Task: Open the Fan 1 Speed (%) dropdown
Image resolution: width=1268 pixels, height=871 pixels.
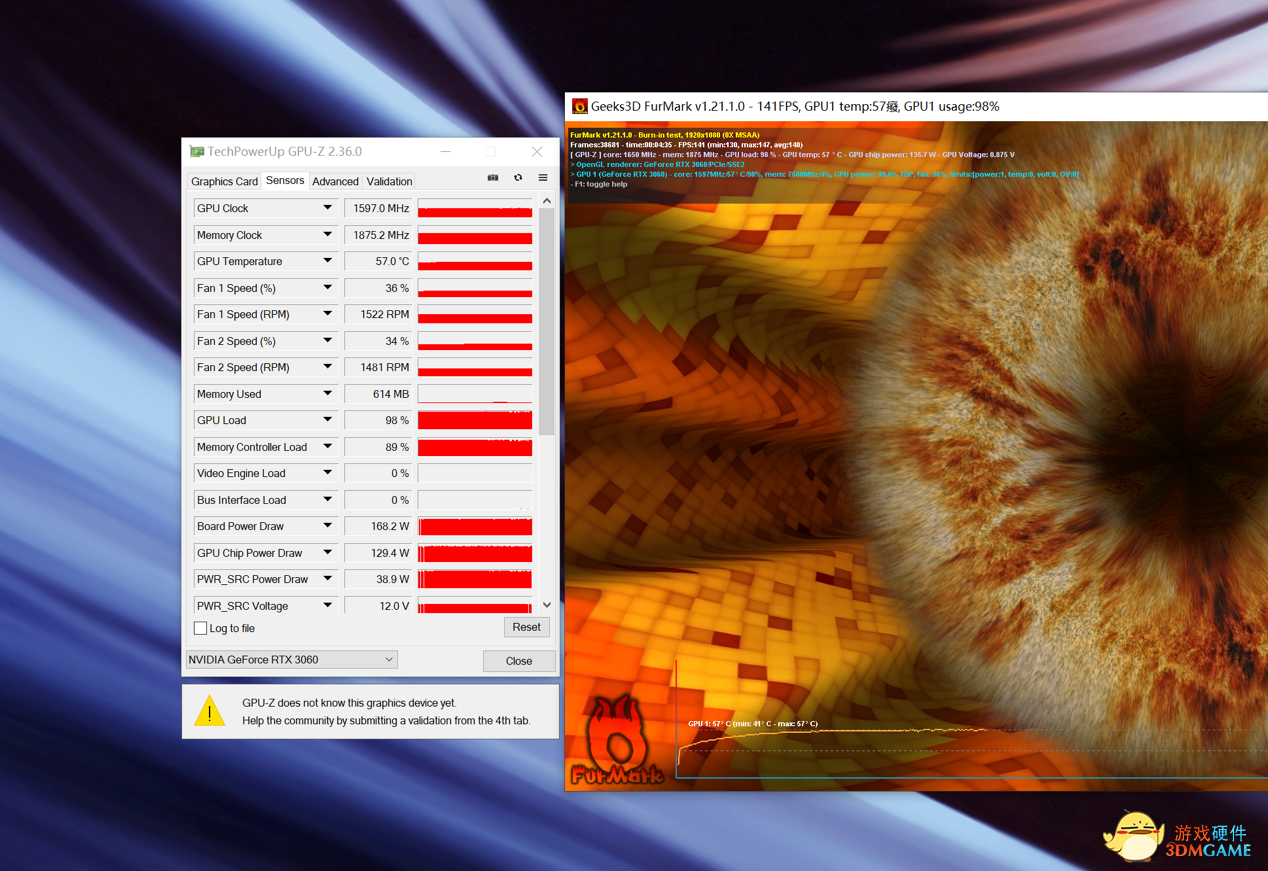Action: pyautogui.click(x=327, y=288)
